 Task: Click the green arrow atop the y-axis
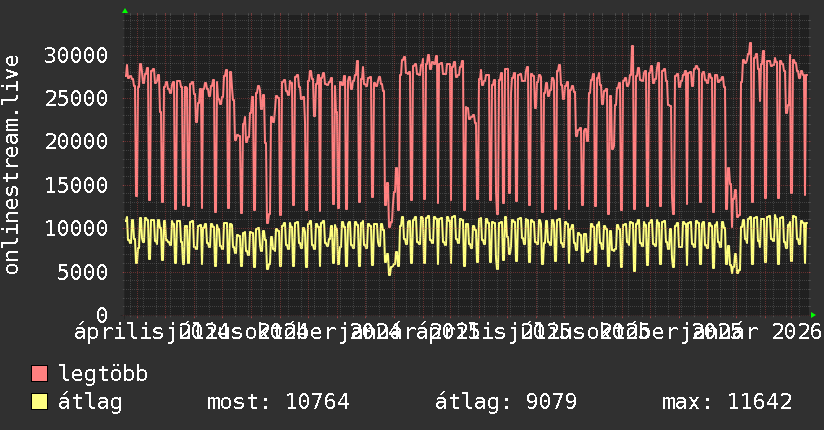click(125, 11)
